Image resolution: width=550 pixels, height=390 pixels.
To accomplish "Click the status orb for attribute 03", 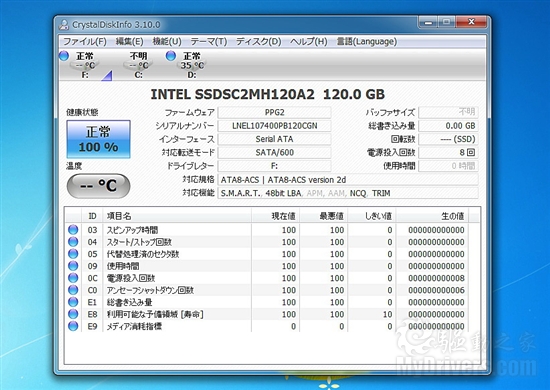I will 73,230.
